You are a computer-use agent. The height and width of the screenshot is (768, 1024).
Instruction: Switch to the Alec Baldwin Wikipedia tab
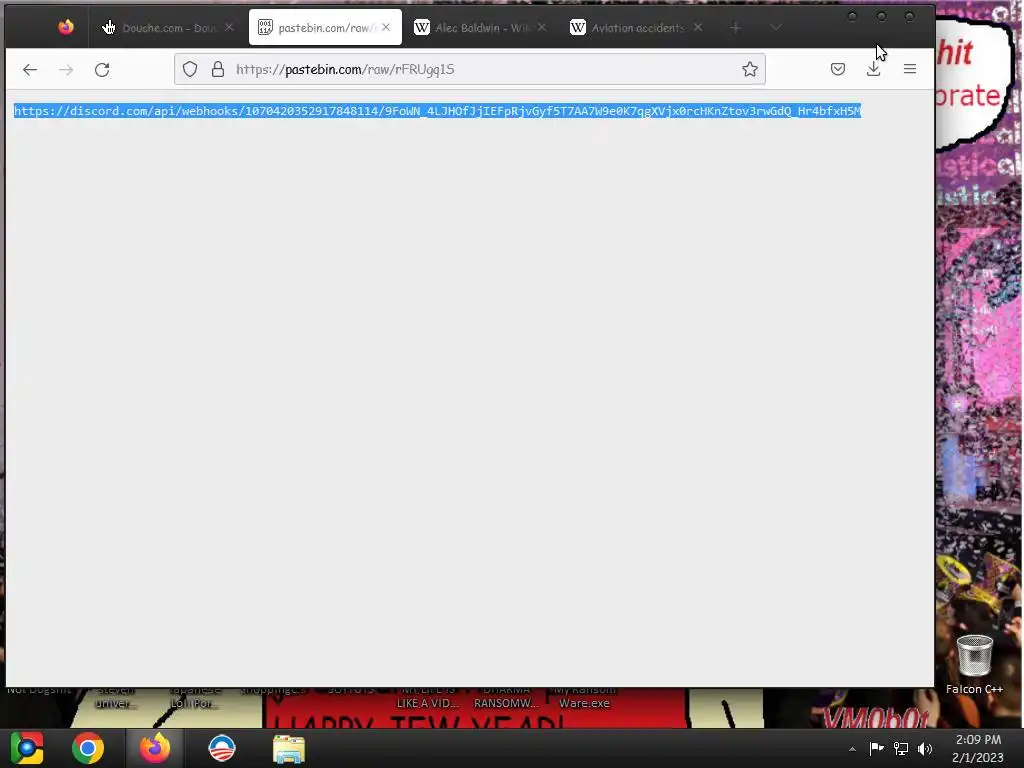480,27
